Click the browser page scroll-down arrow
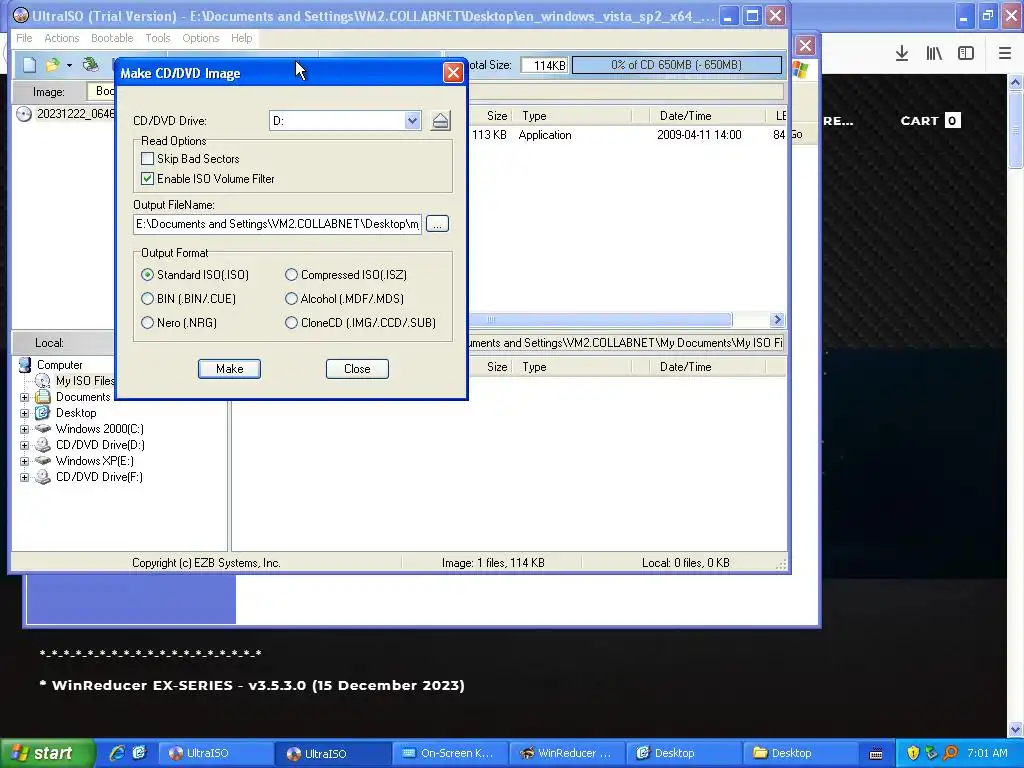Viewport: 1024px width, 768px height. point(1016,729)
